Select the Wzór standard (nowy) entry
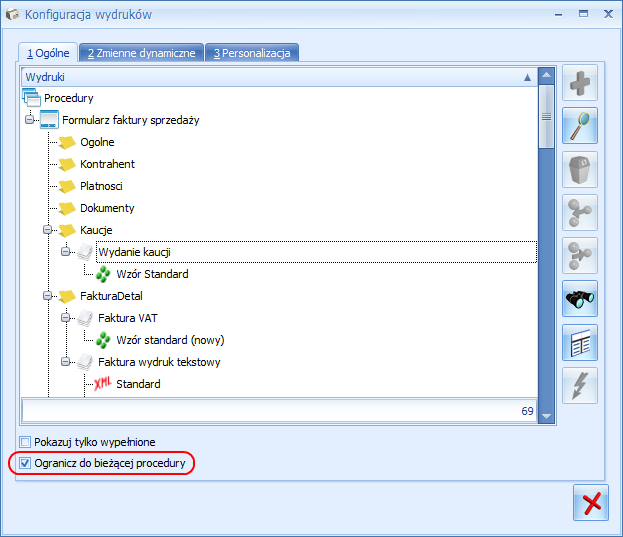 170,340
